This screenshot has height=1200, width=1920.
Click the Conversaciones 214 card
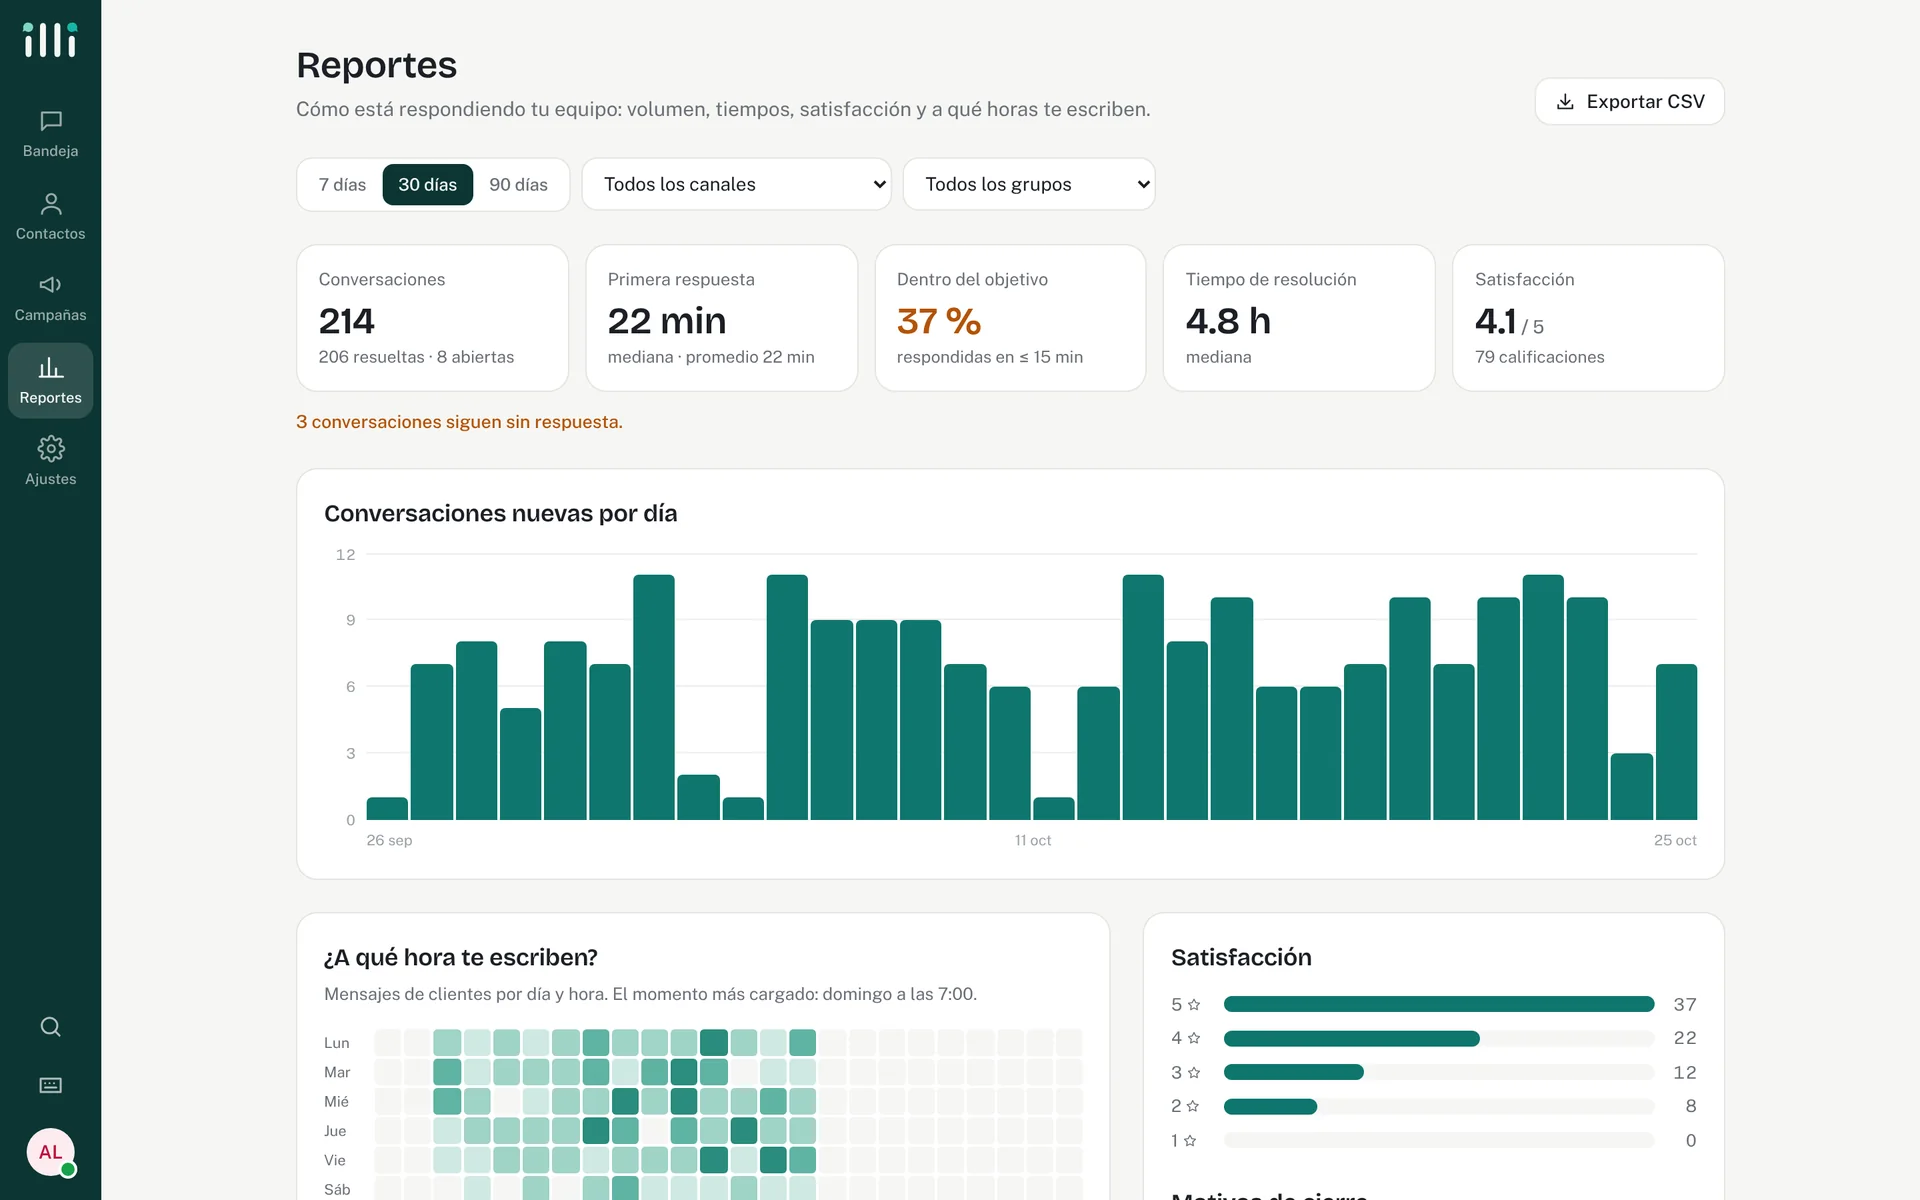(432, 318)
